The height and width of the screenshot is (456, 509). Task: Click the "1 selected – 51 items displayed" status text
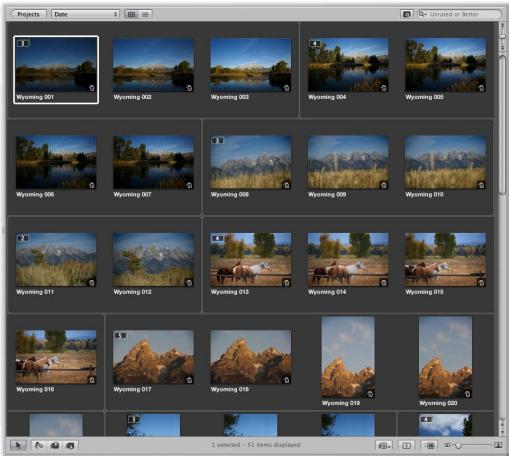point(256,445)
